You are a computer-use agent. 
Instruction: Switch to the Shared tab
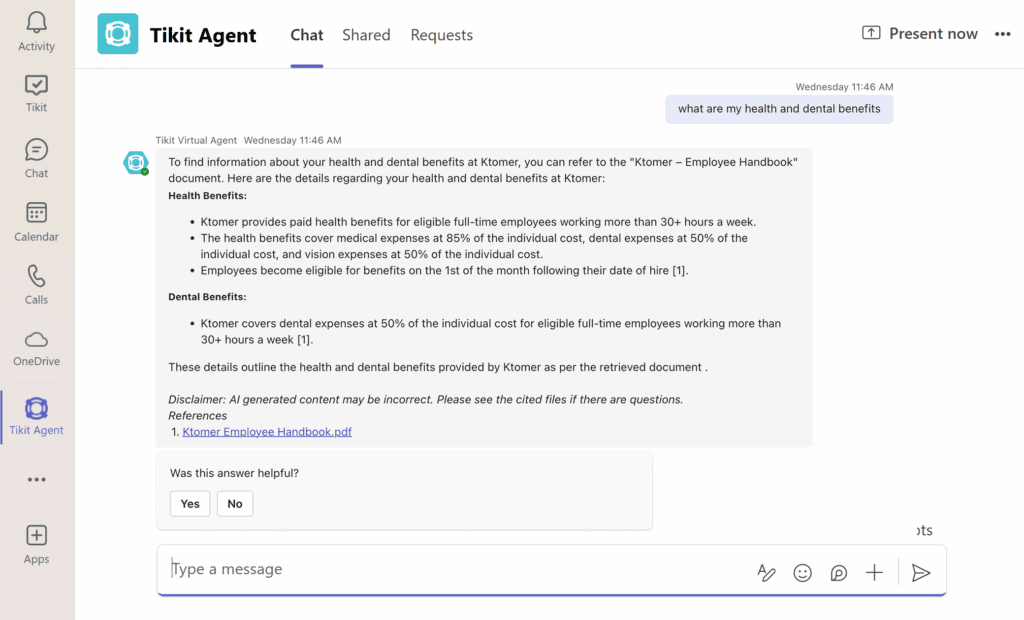[x=366, y=35]
